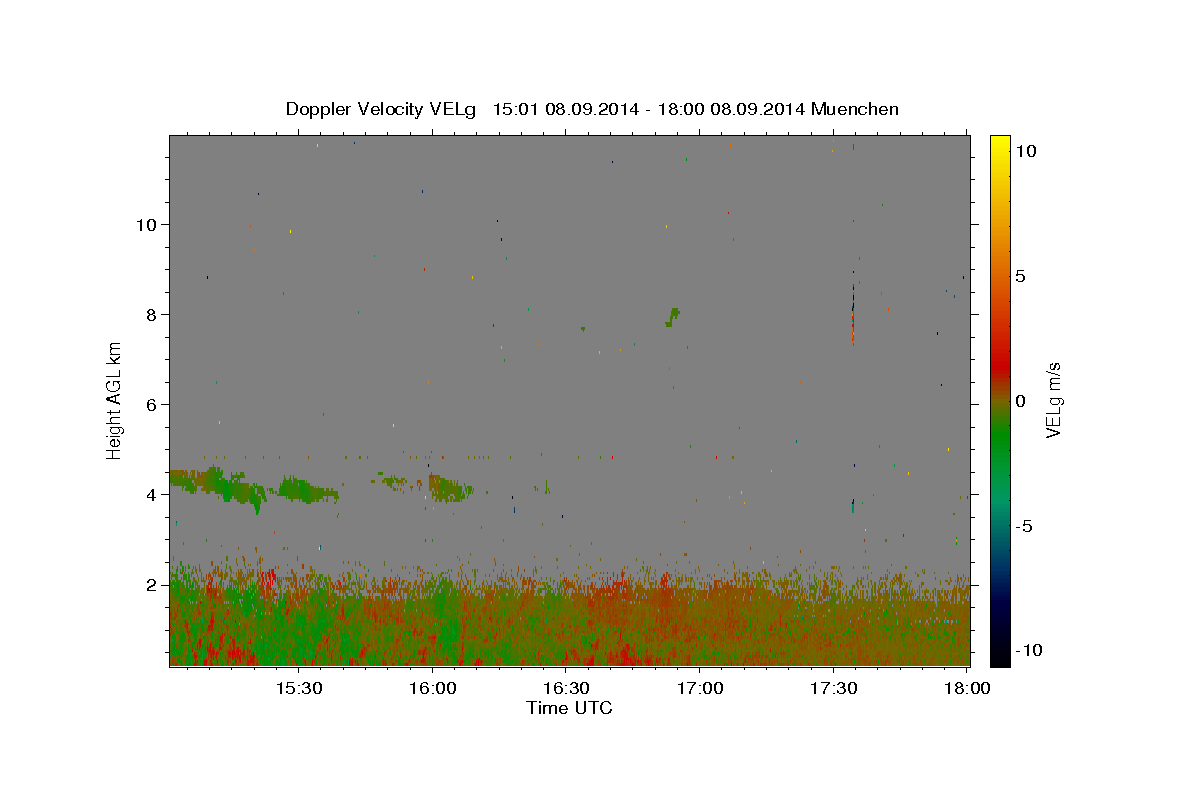Click the height tick label 4
This screenshot has width=1200, height=800.
pyautogui.click(x=153, y=495)
